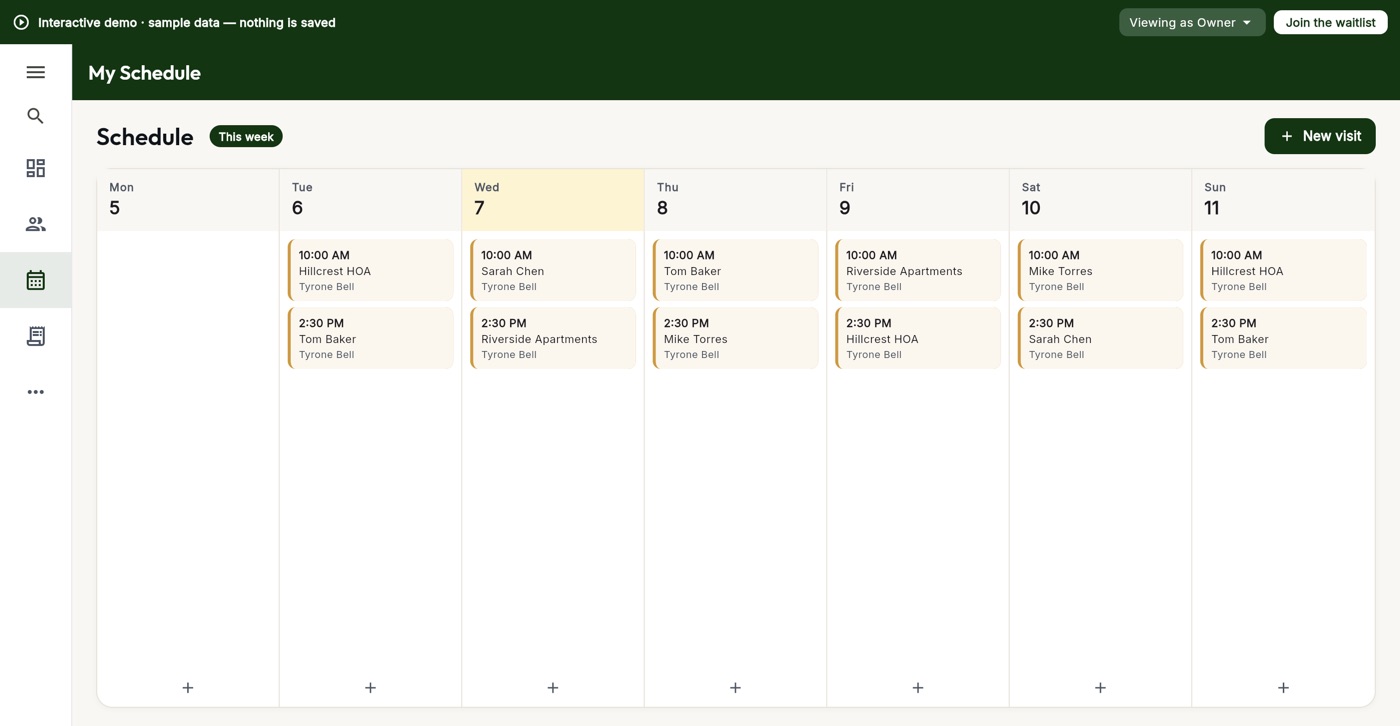Screen dimensions: 1400x726
Task: Open Saturday 10:00 AM Mike Torres visit
Action: point(1101,270)
